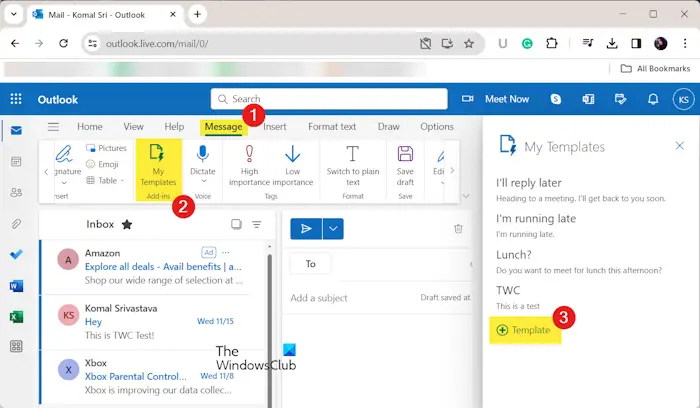The image size is (700, 408).
Task: Click the Dictate microphone button
Action: [203, 159]
